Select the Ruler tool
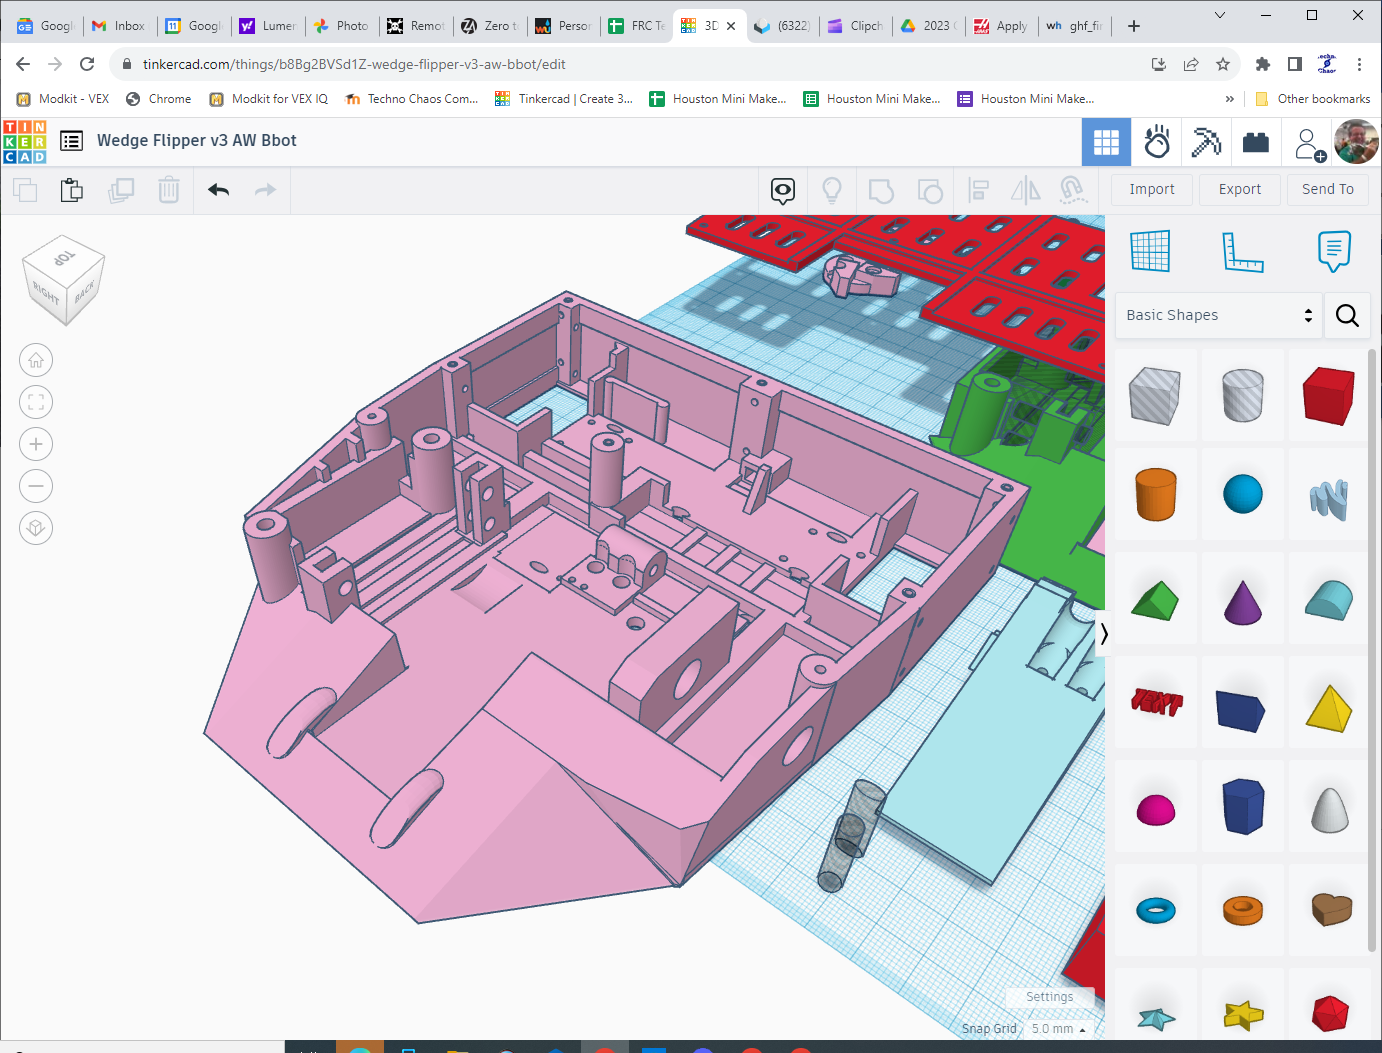Viewport: 1382px width, 1053px height. tap(1242, 251)
